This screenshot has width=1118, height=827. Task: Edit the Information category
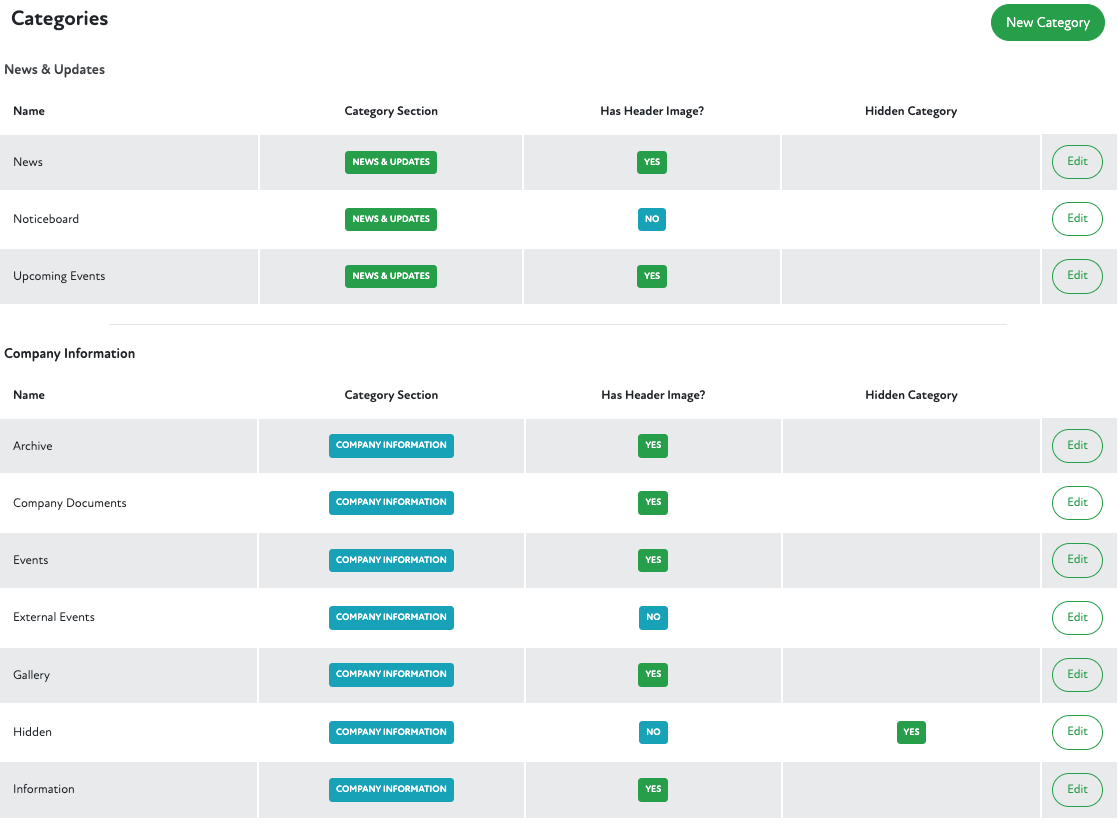click(x=1077, y=789)
